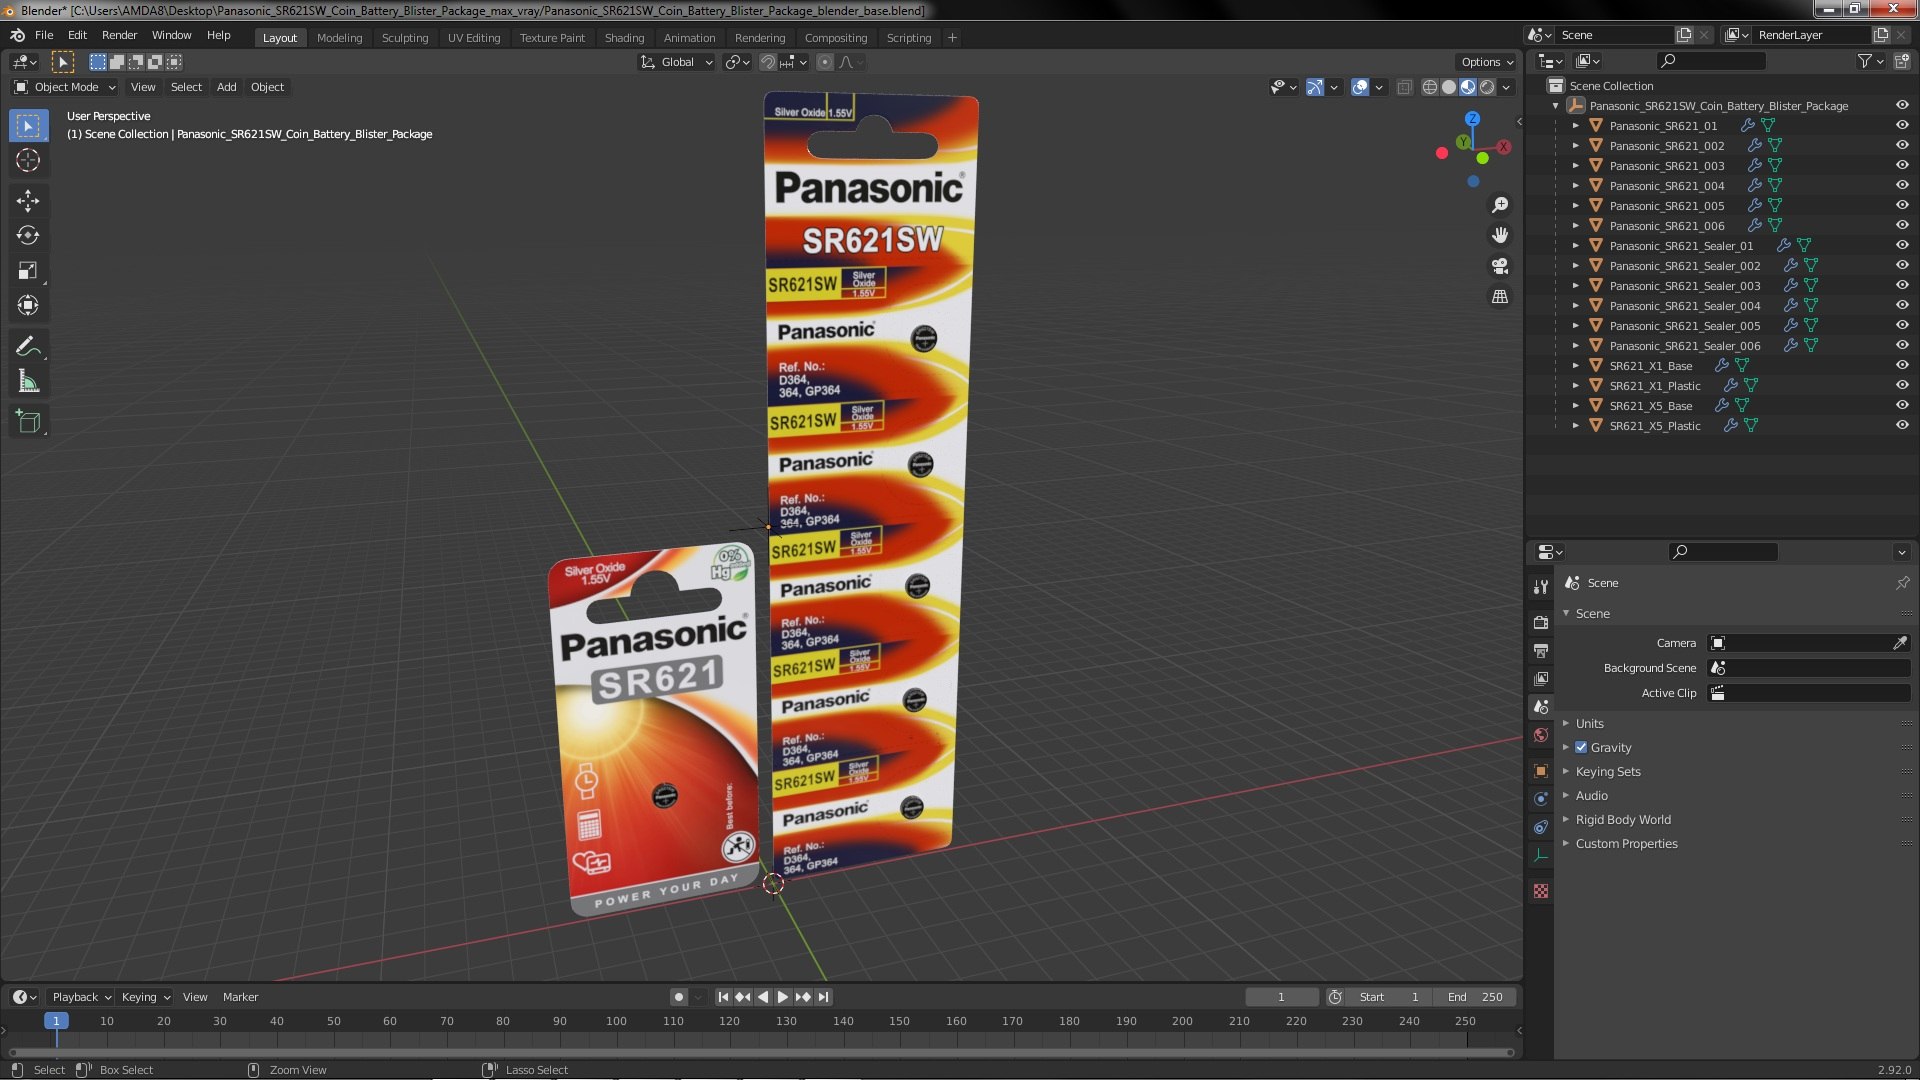Open the Active Tool properties tab
This screenshot has height=1080, width=1920.
(1541, 586)
